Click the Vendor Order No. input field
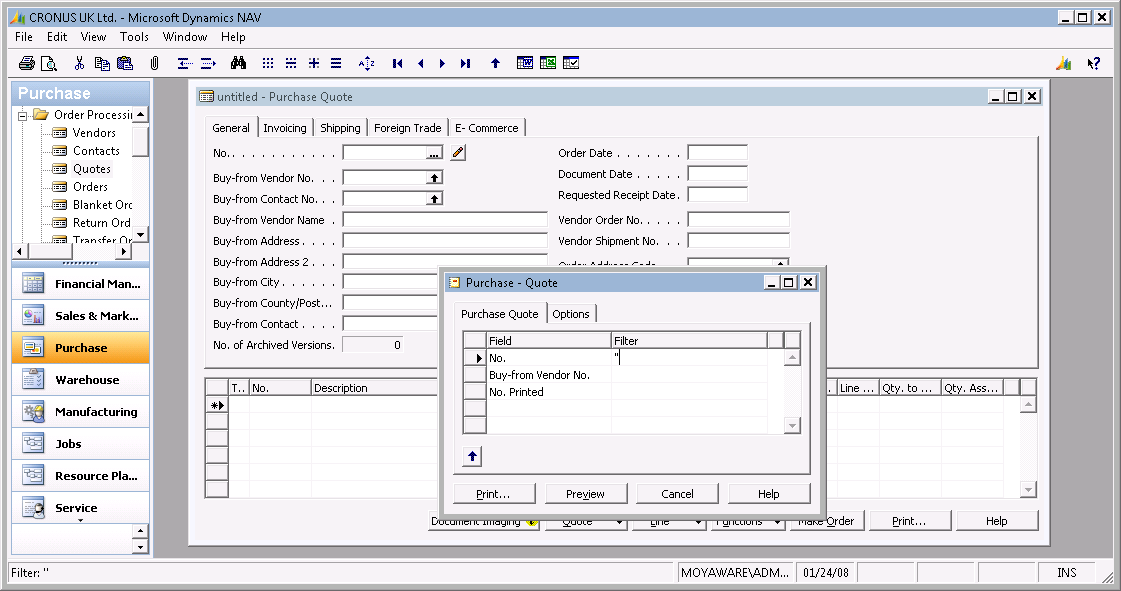 739,220
